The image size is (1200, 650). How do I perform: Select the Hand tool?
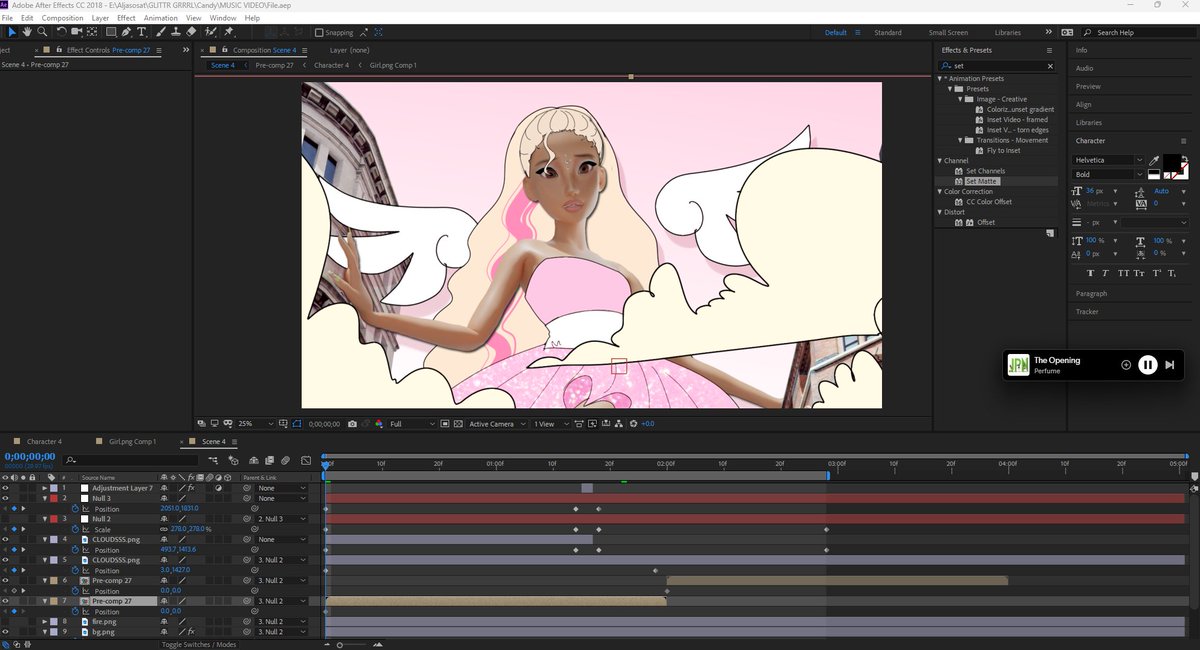26,32
